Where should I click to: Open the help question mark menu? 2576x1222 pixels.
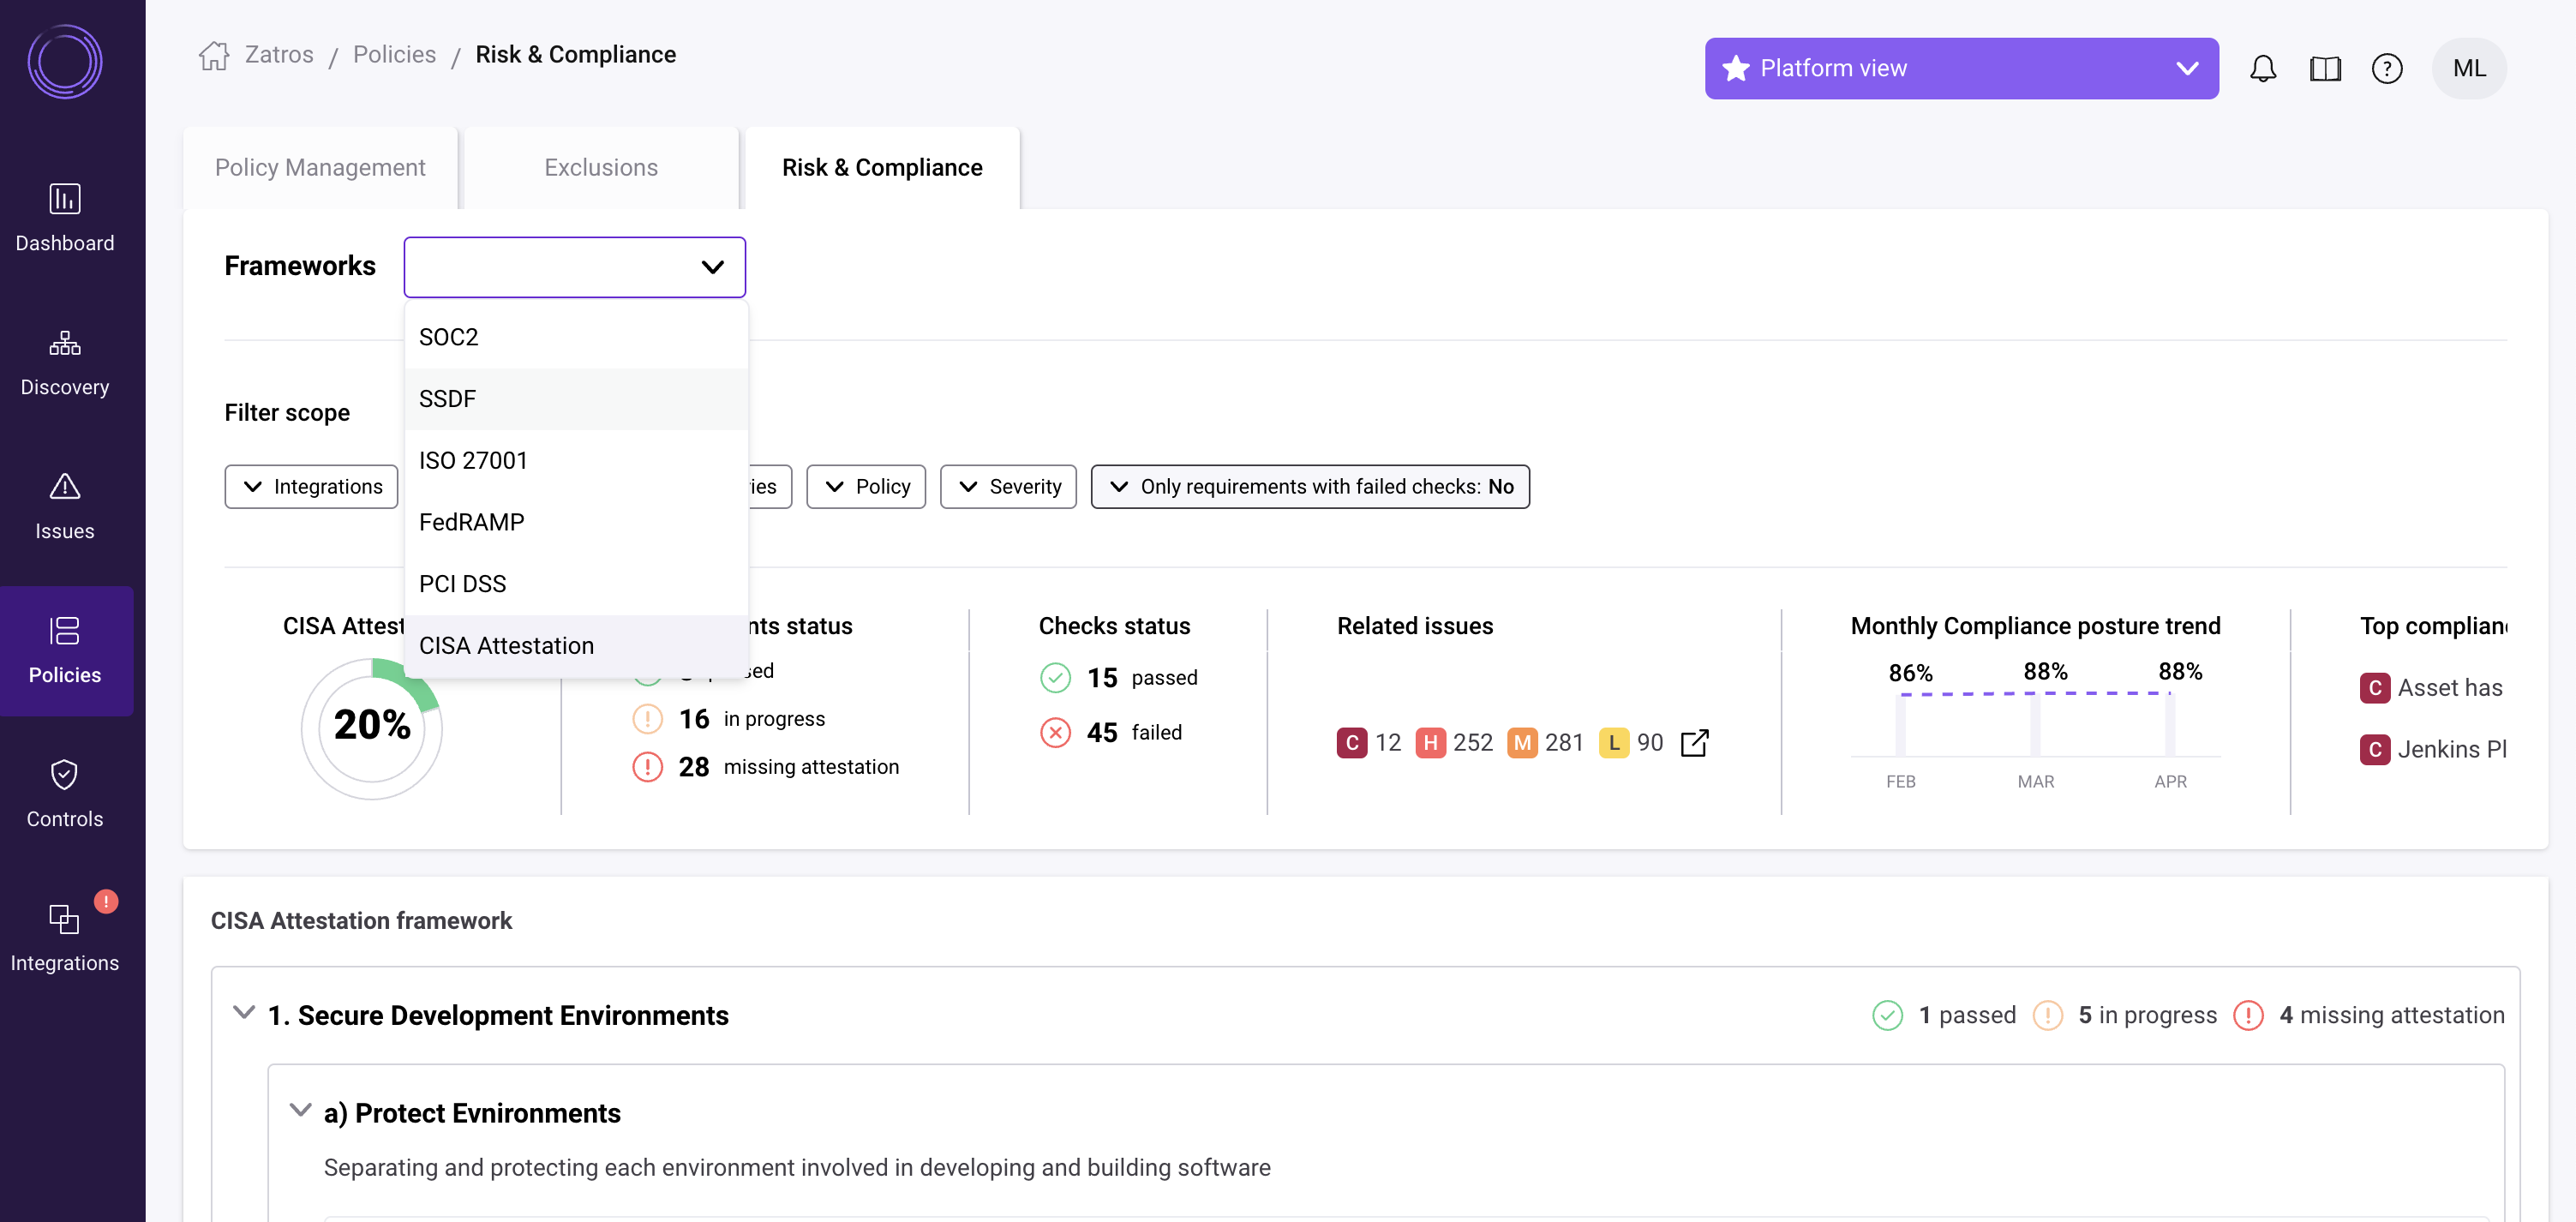(2388, 68)
